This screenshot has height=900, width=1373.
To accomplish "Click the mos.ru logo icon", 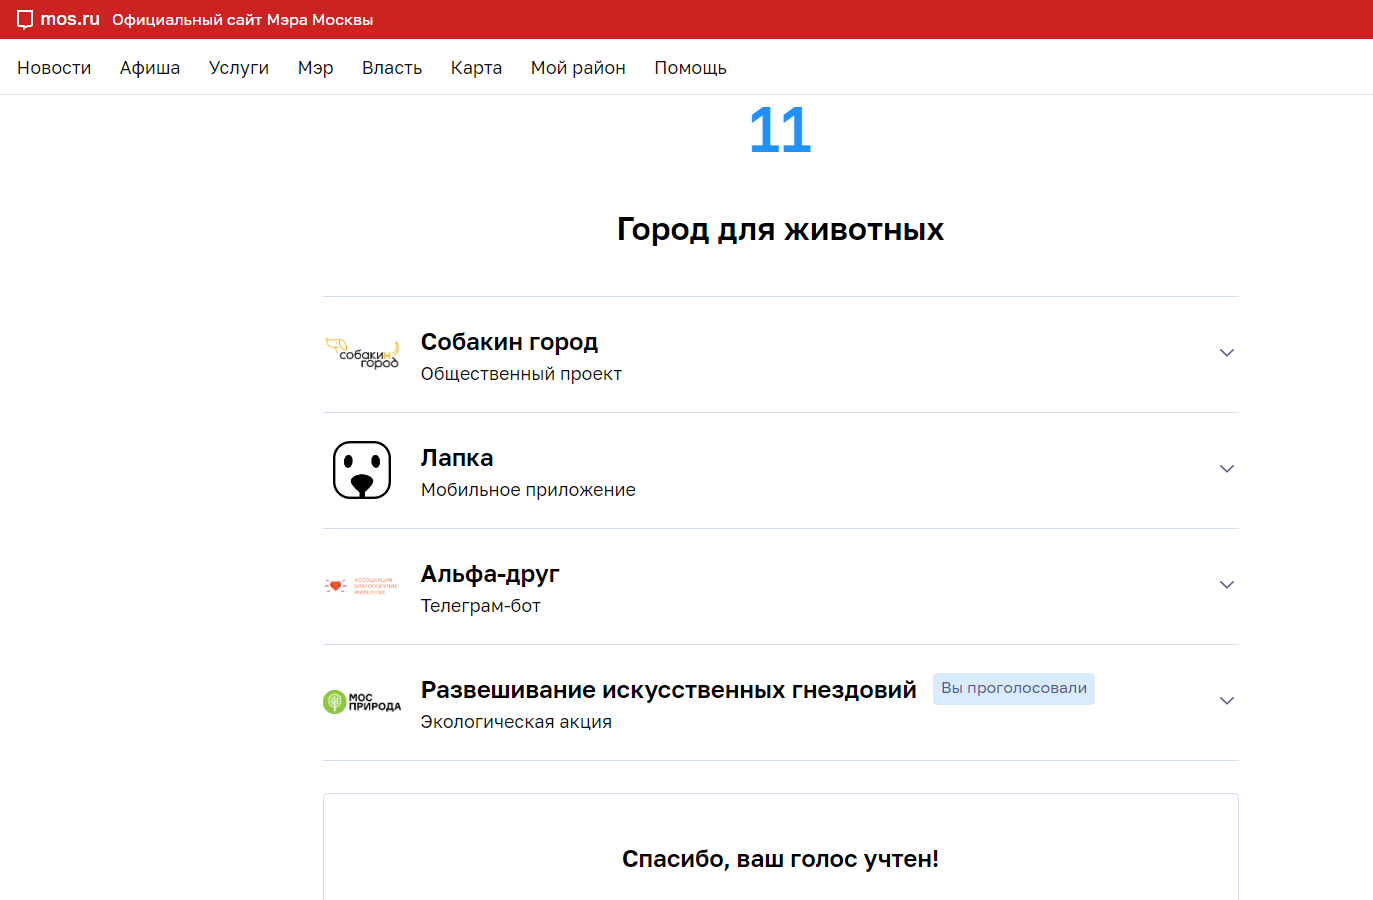I will point(25,20).
